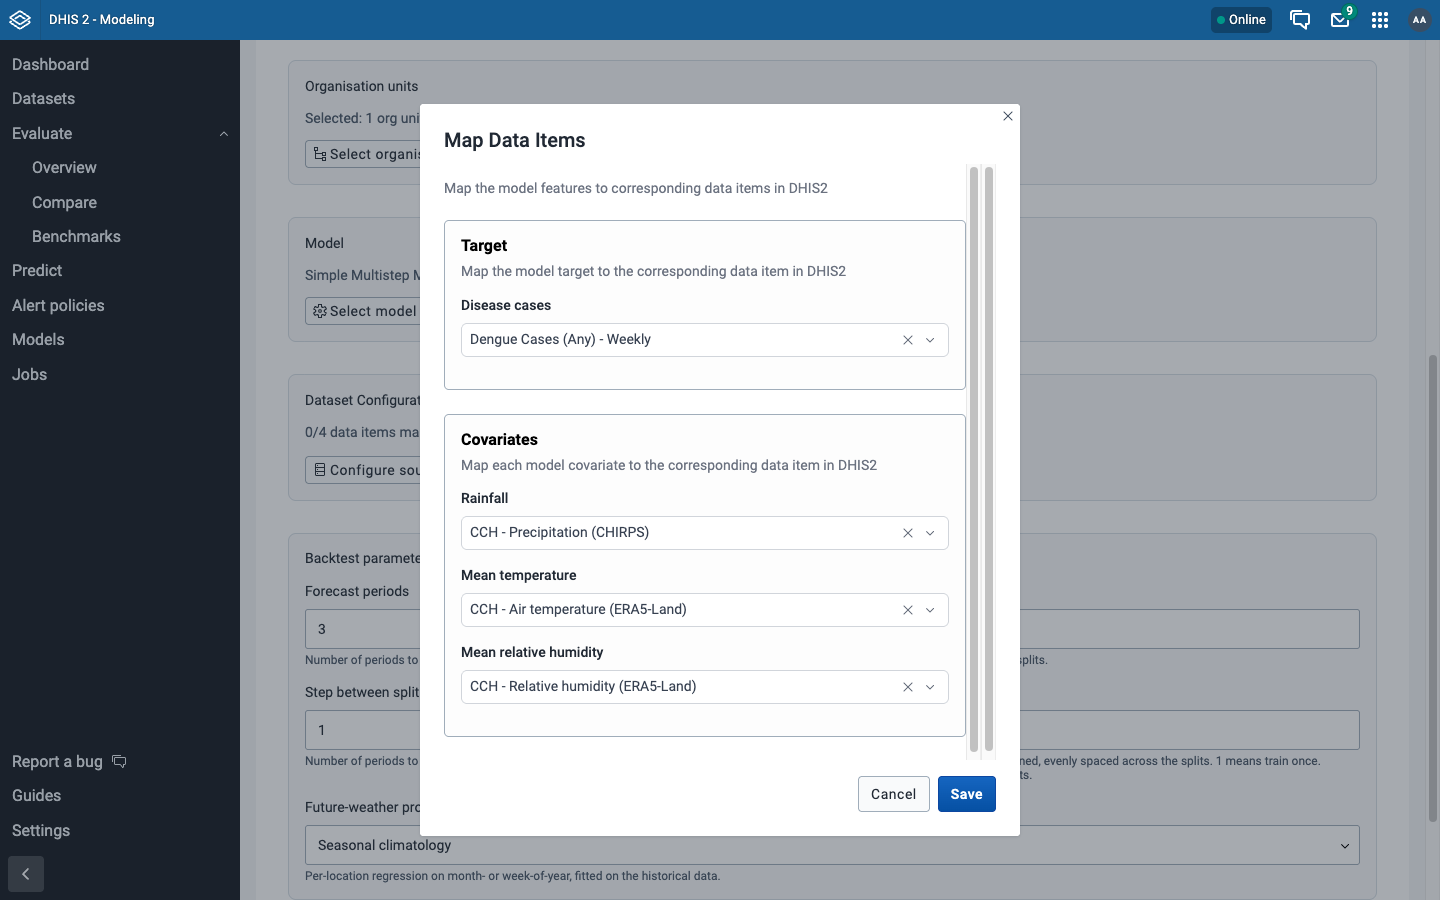Open the Overview sub-item under Evaluate

64,168
